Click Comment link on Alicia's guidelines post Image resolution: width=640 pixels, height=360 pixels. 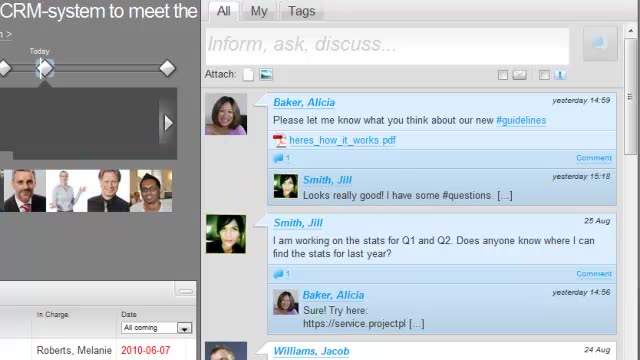point(594,158)
